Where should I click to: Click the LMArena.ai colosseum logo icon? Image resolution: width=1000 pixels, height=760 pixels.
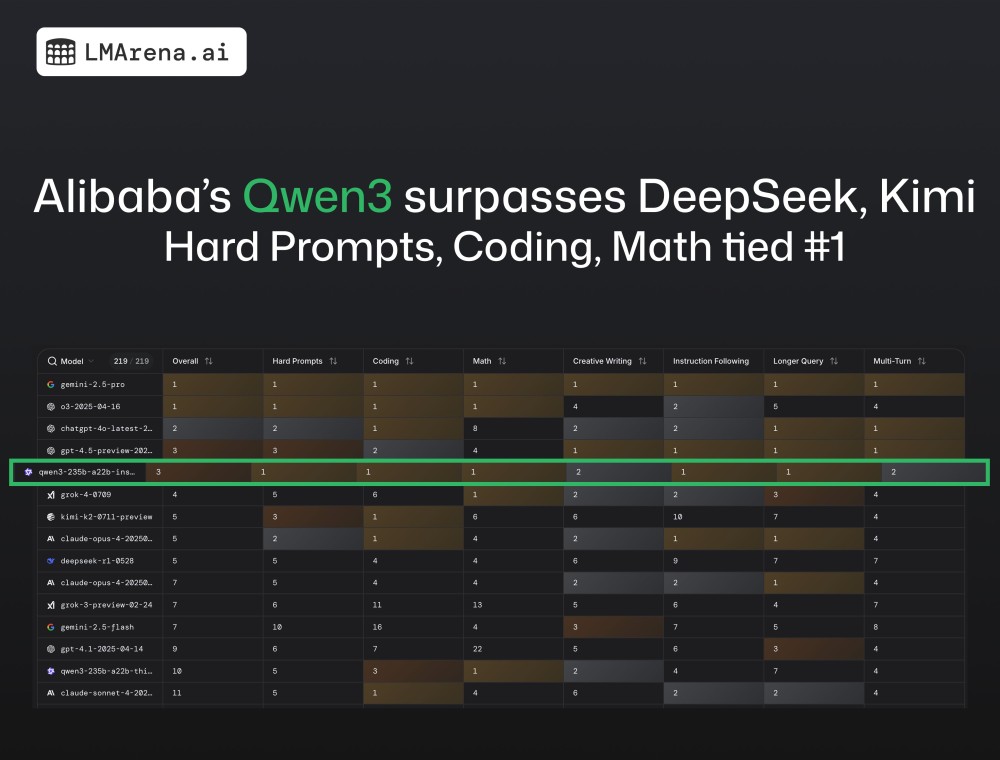coord(61,52)
